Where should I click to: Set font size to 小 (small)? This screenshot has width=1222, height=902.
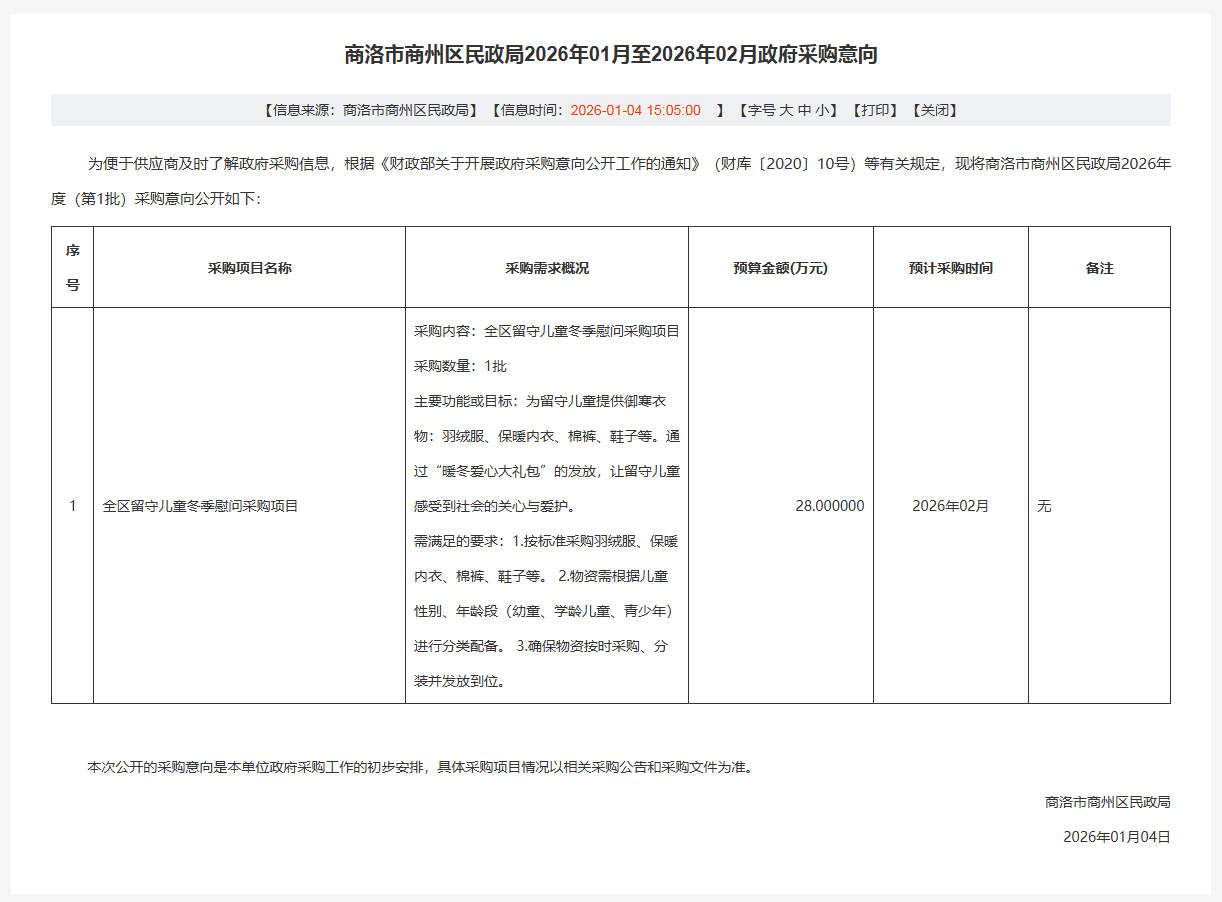822,110
